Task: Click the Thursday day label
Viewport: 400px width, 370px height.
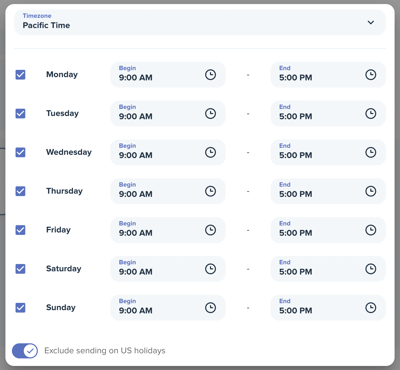Action: click(x=64, y=191)
